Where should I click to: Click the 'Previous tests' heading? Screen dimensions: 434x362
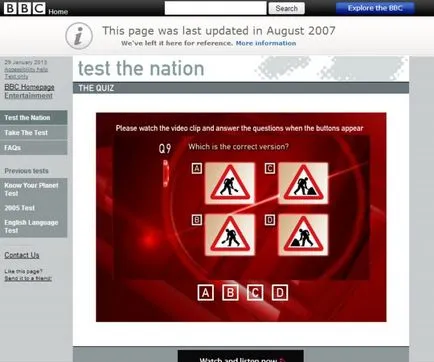coord(26,171)
